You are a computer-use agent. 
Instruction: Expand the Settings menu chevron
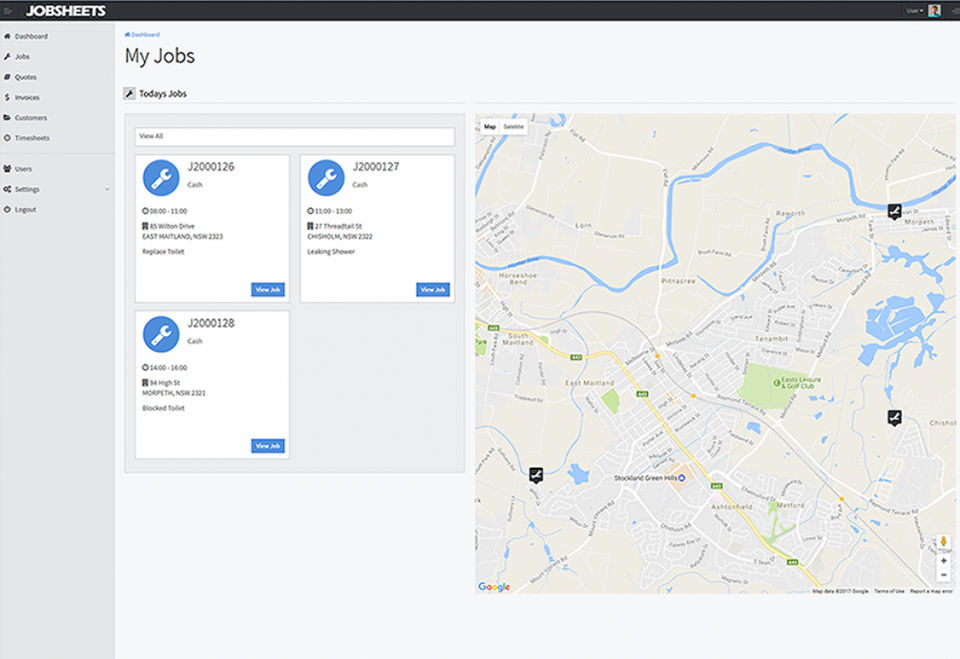coord(107,189)
